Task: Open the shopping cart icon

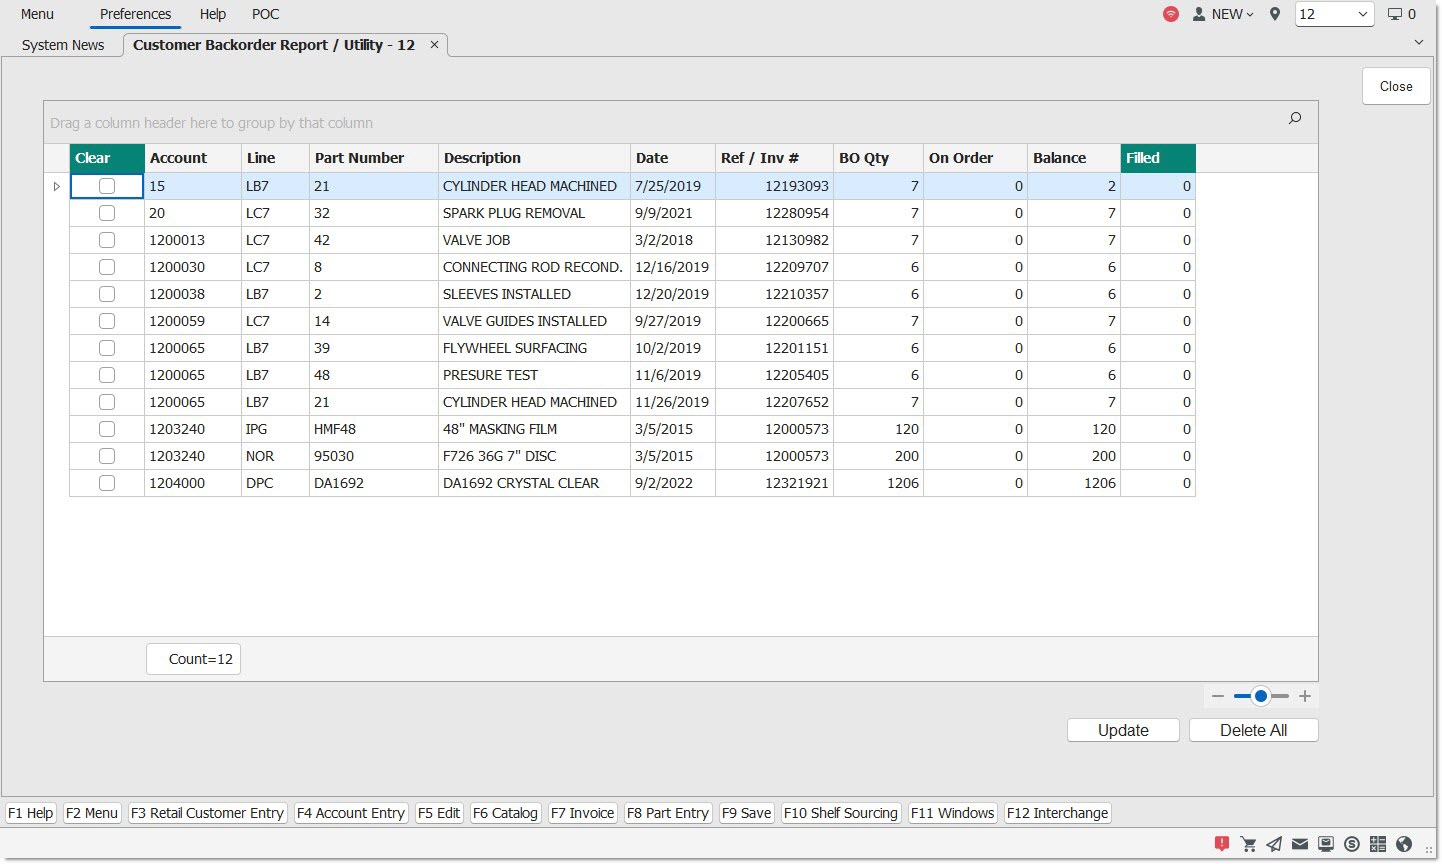Action: (1248, 844)
